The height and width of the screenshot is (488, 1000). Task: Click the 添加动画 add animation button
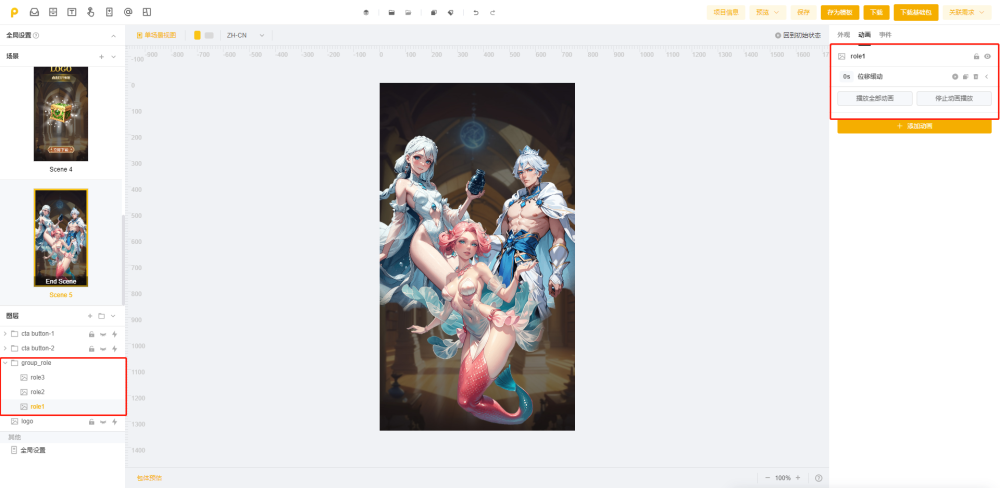click(915, 126)
